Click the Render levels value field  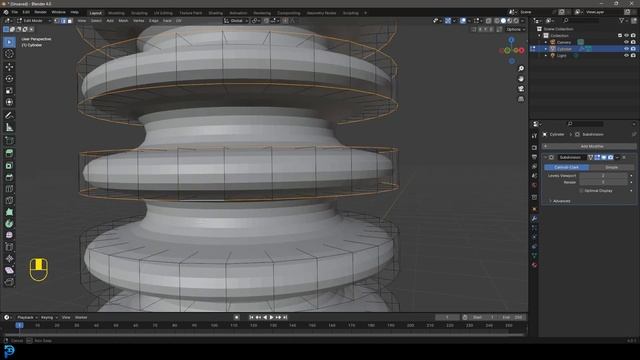pos(603,182)
